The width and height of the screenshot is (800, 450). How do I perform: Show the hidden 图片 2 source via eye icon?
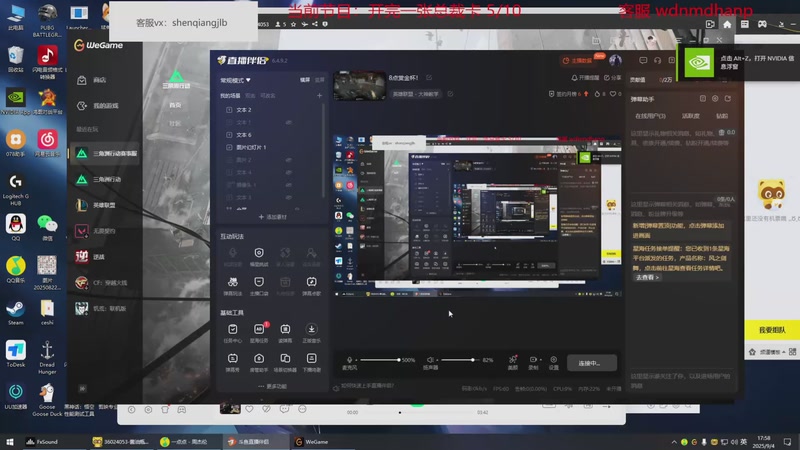(289, 160)
